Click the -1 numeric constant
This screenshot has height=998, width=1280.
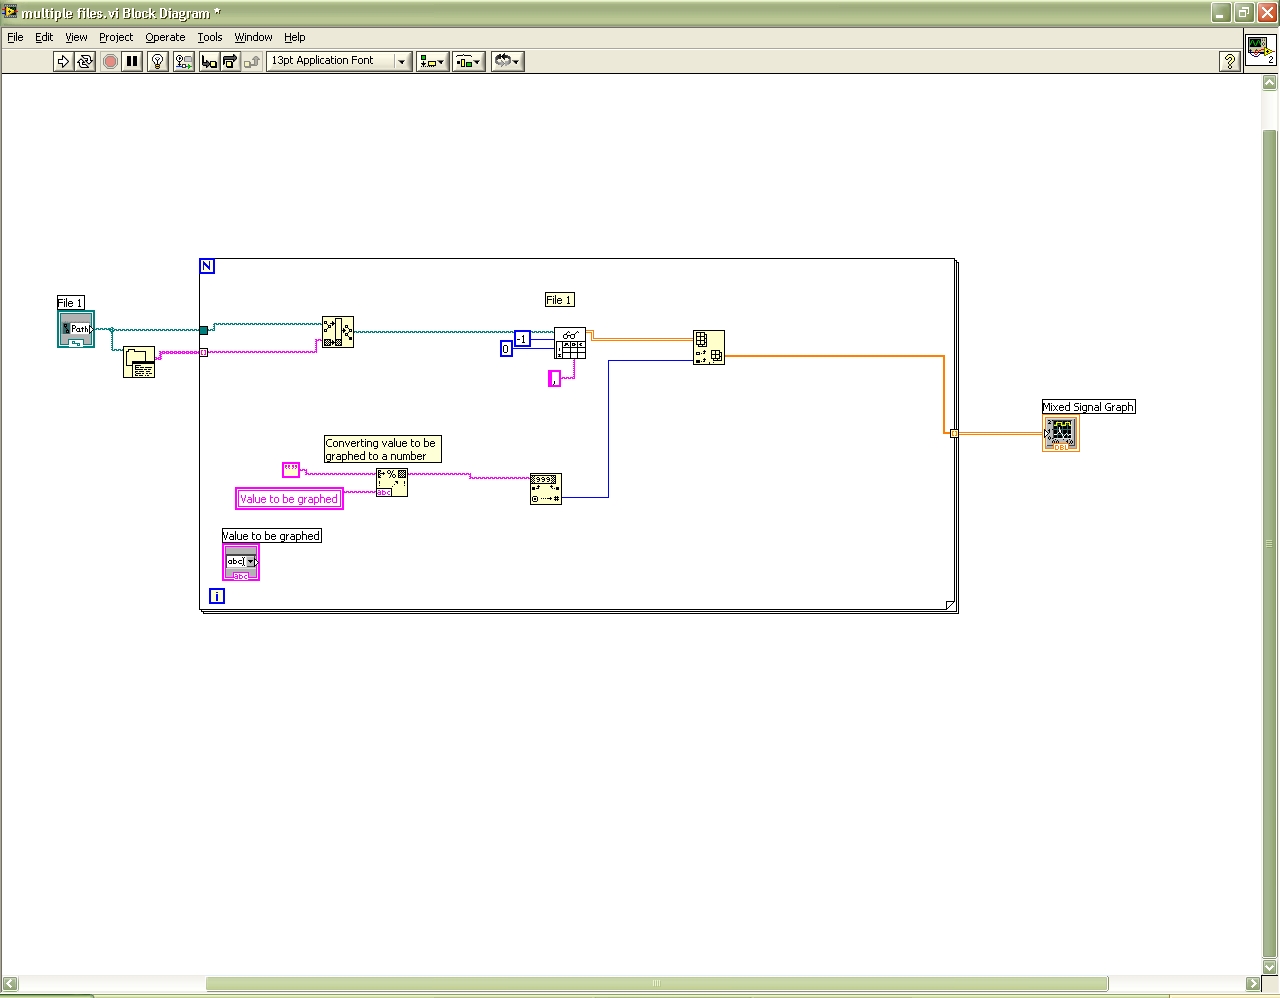tap(522, 339)
